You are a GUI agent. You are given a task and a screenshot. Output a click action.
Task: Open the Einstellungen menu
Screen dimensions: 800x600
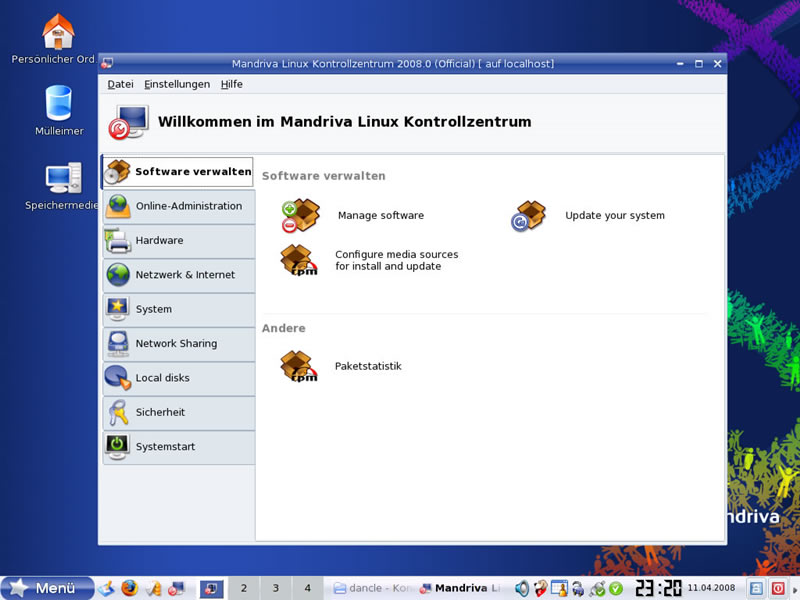pos(177,84)
